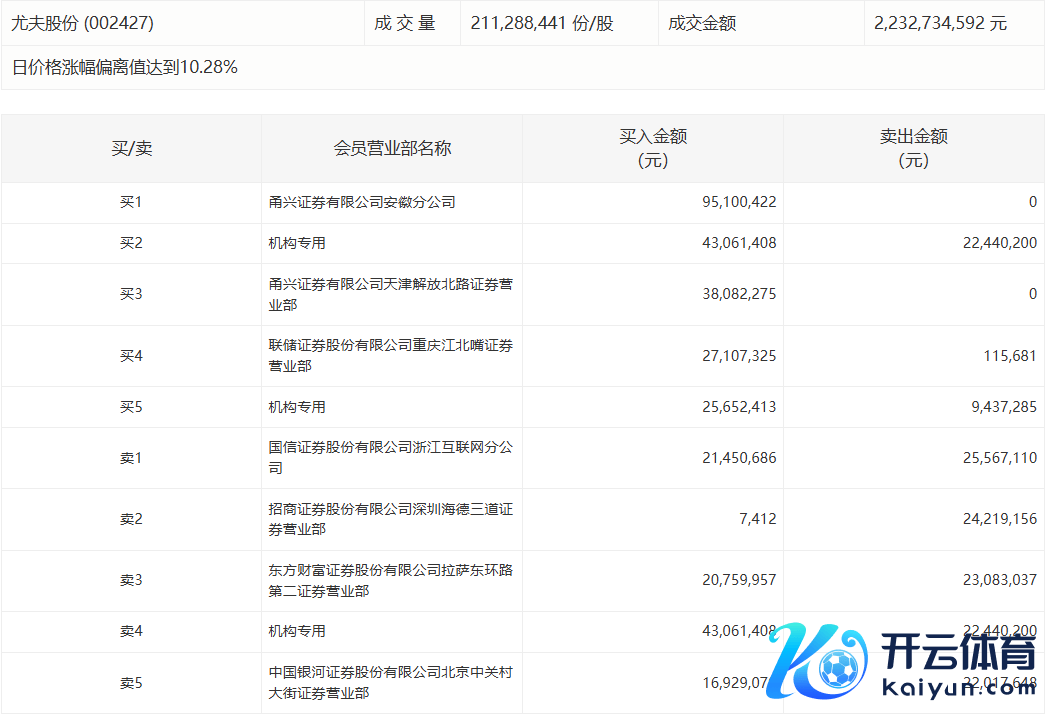Select 甬兴证券有限公司安徽分公司 in the 买1 row
The height and width of the screenshot is (721, 1051).
point(362,202)
